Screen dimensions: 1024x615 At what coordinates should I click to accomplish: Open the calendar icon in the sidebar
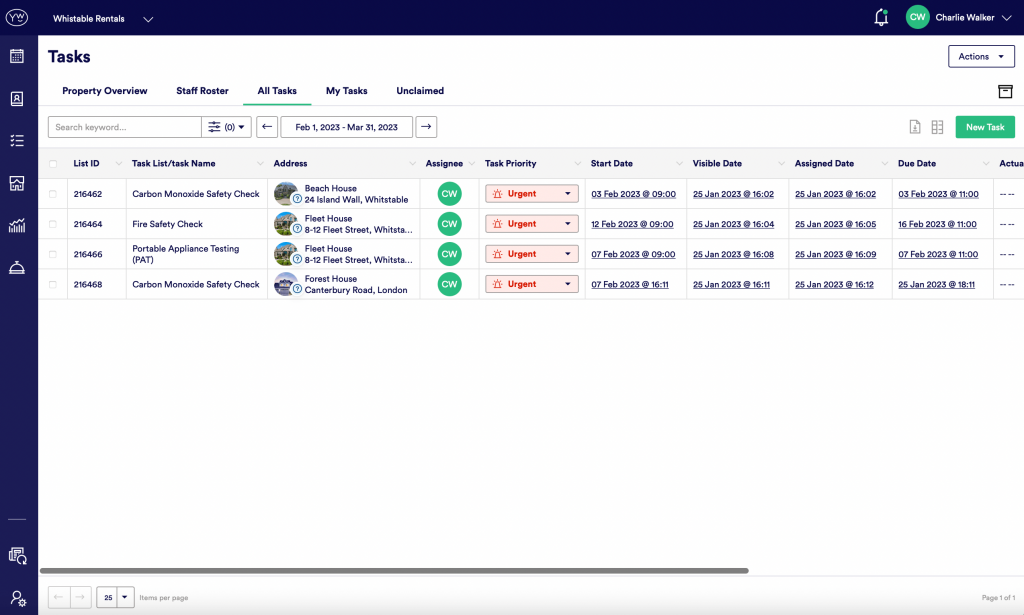[x=17, y=56]
